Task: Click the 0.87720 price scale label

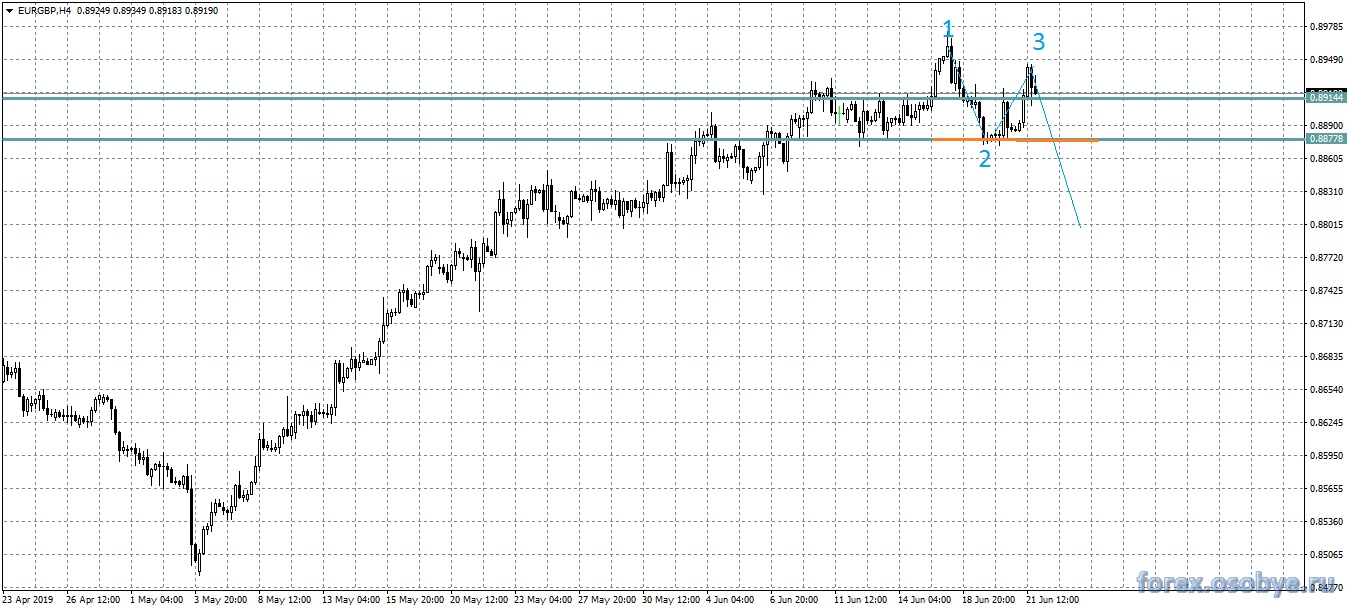Action: click(x=1327, y=258)
